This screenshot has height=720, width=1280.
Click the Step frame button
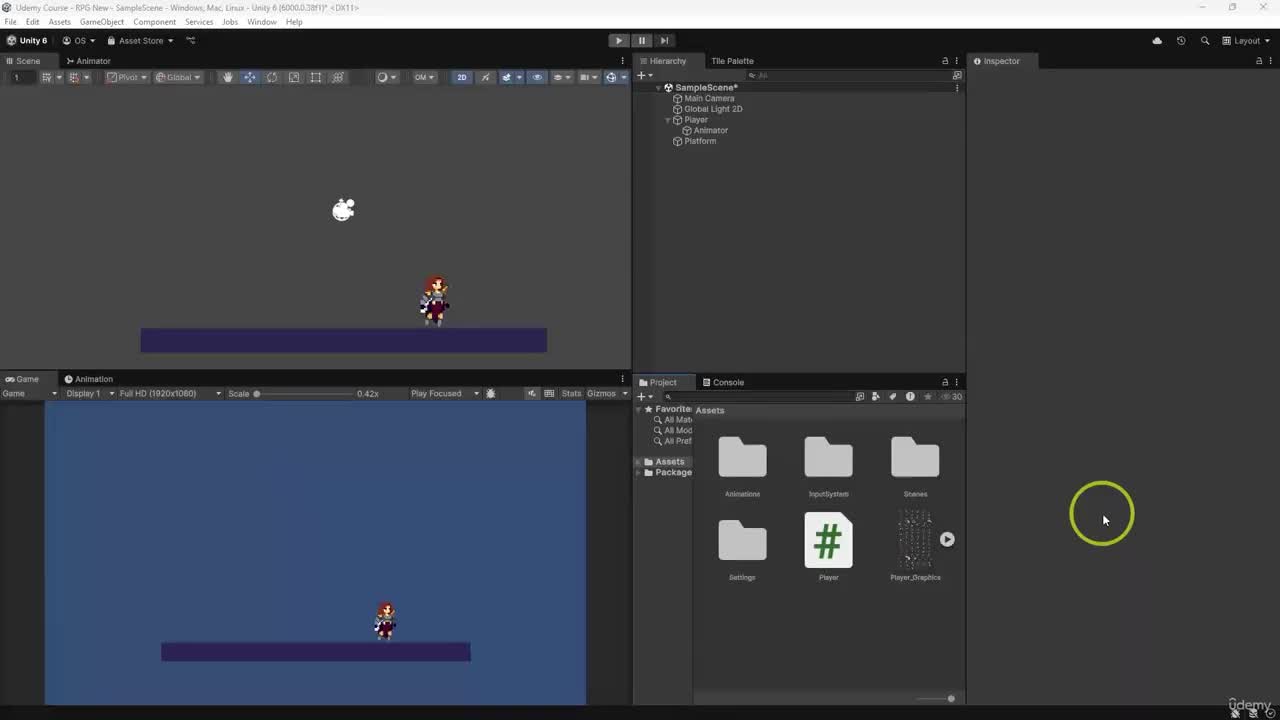click(x=664, y=41)
